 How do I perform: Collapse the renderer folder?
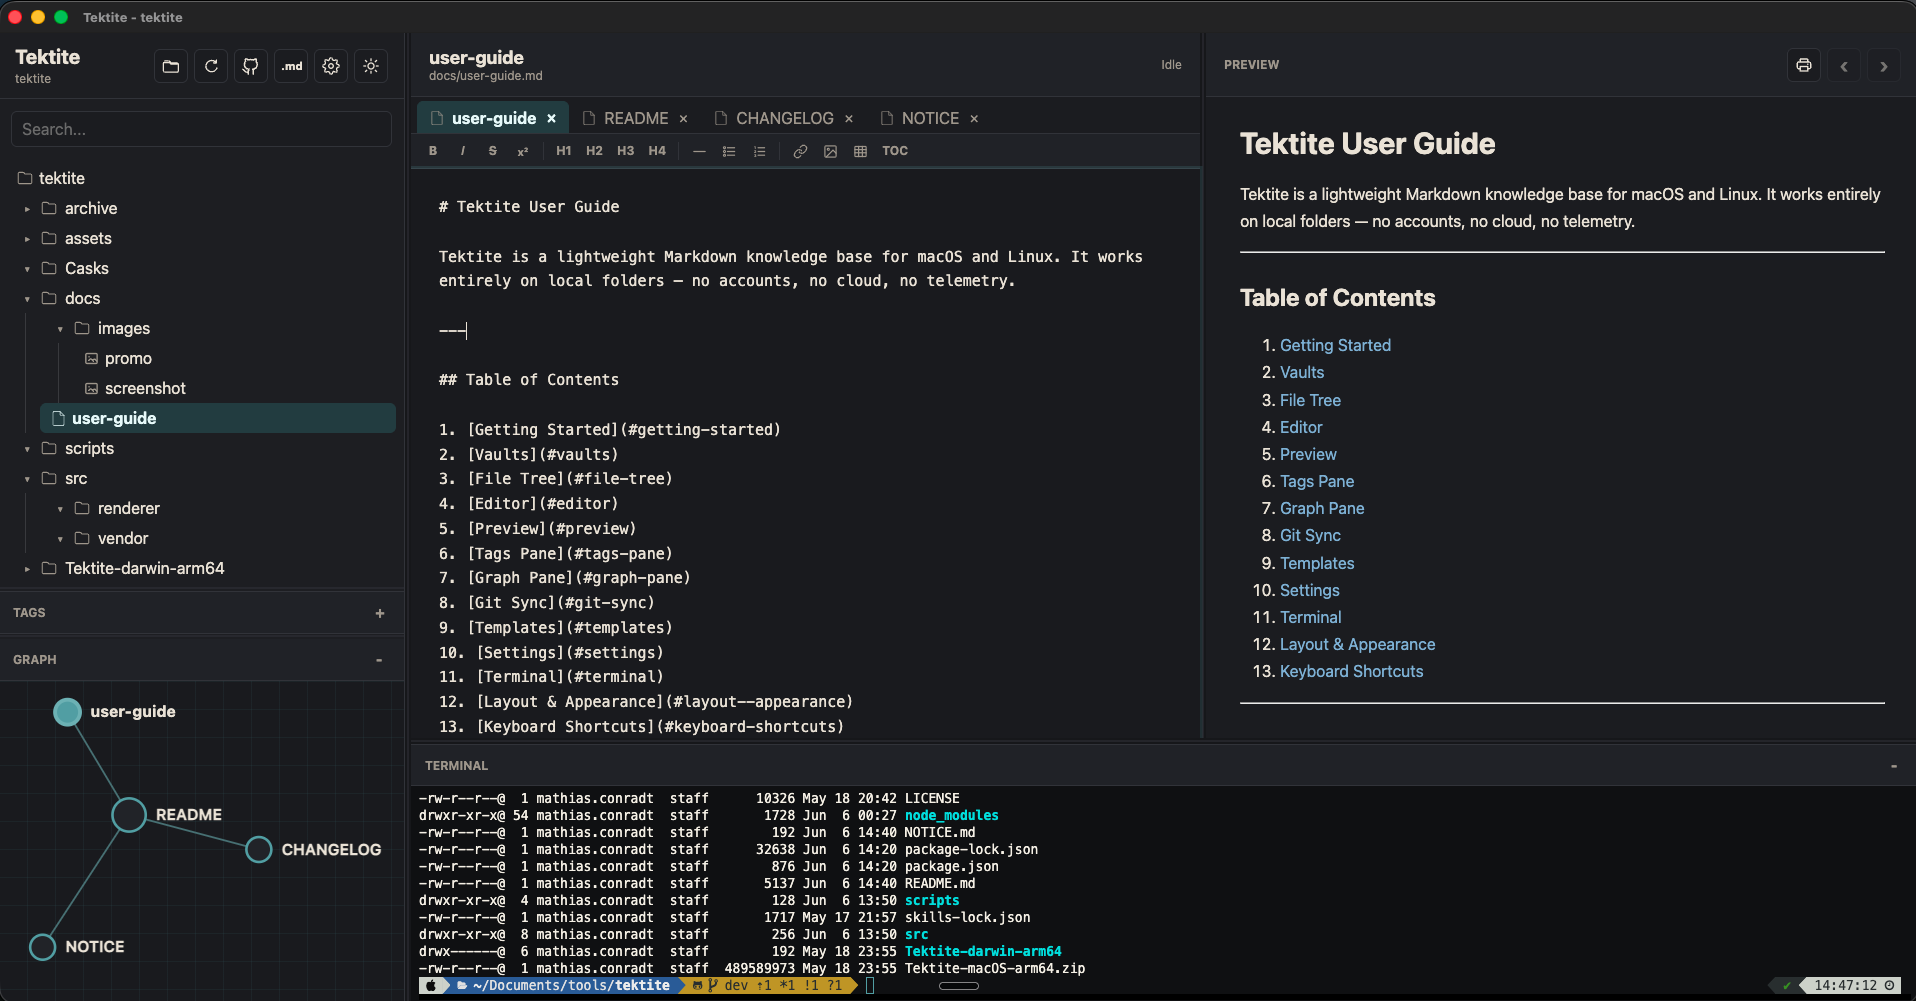(x=60, y=509)
